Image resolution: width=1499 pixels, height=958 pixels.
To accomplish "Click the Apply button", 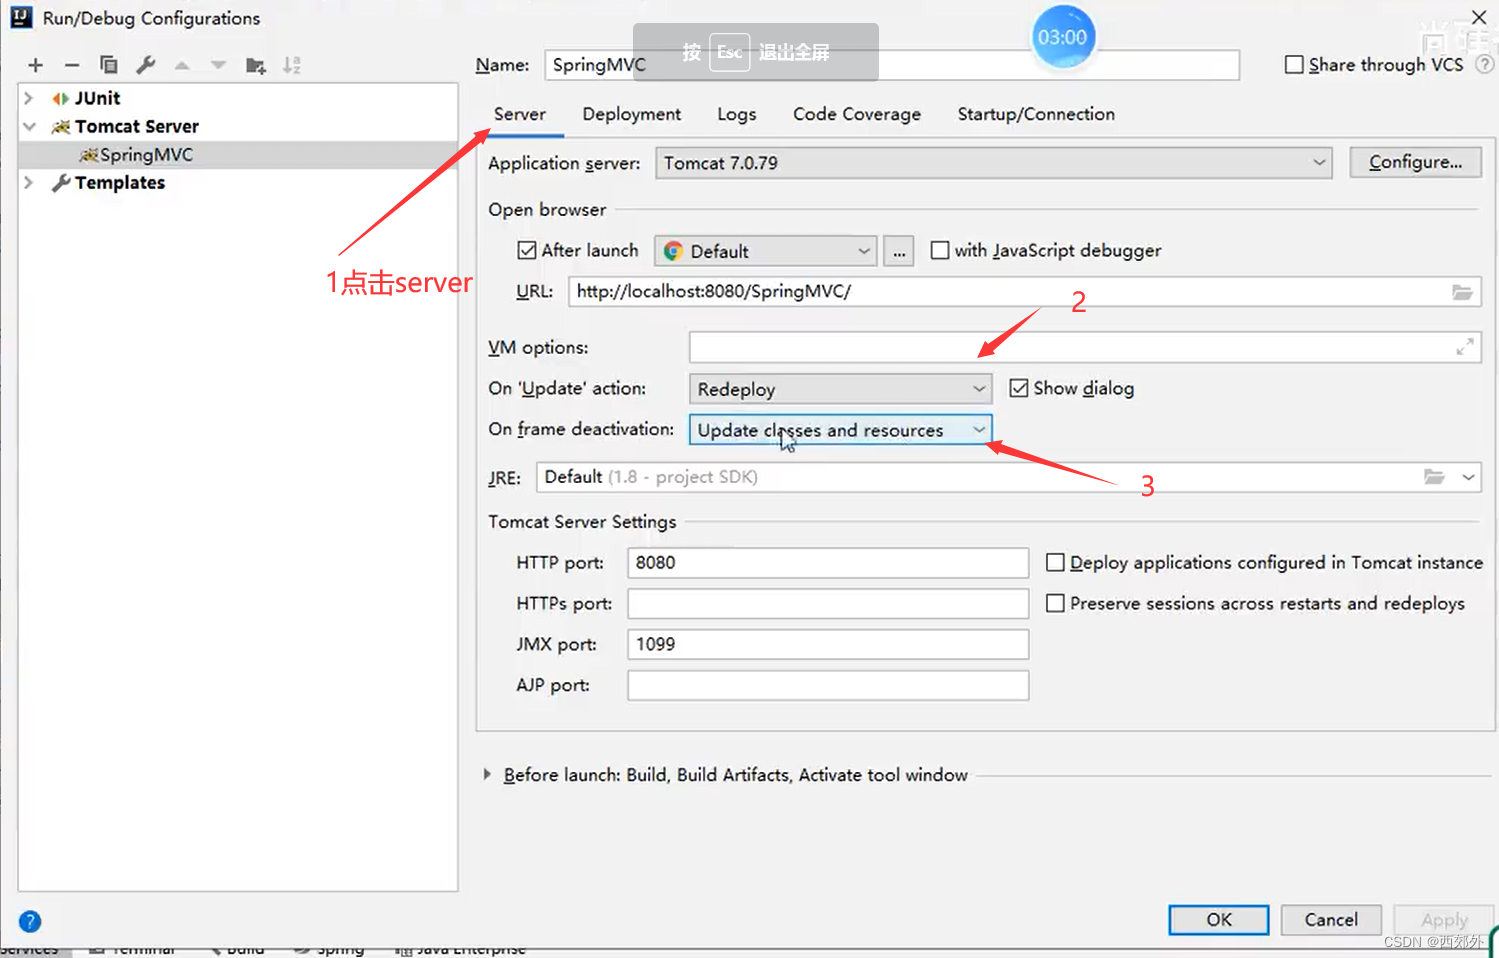I will [1444, 920].
